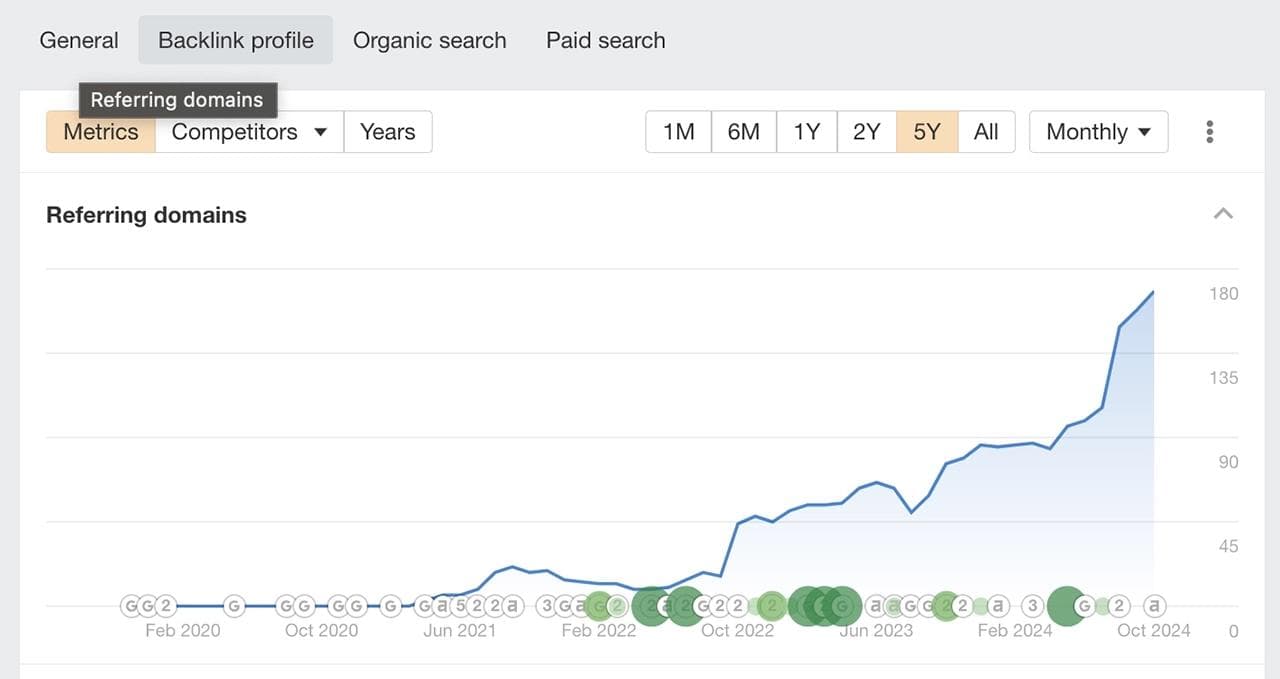Image resolution: width=1280 pixels, height=679 pixels.
Task: Click the line peak at chart's right end
Action: click(1153, 292)
